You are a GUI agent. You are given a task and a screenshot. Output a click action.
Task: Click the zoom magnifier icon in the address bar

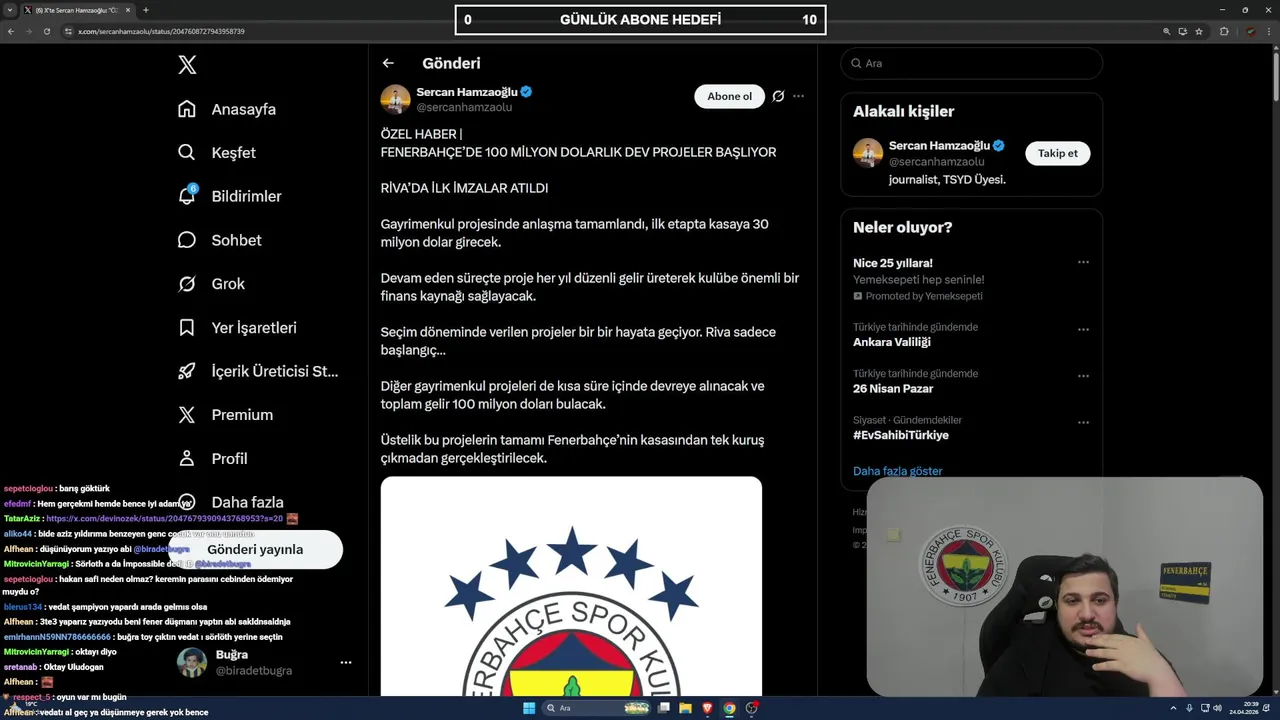pyautogui.click(x=1166, y=31)
